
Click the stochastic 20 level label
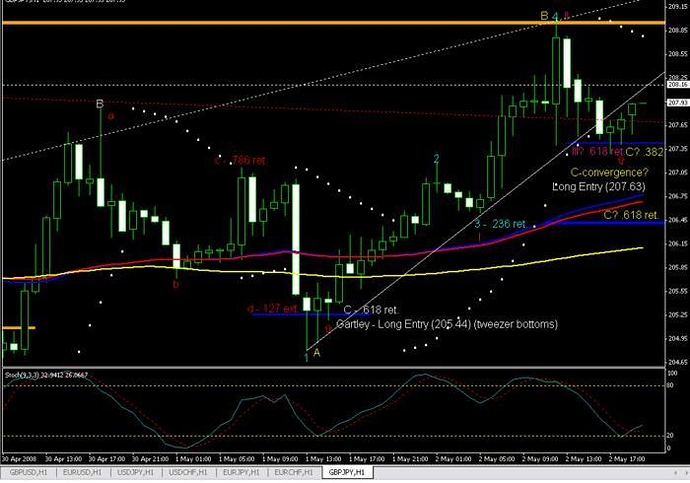pyautogui.click(x=671, y=435)
